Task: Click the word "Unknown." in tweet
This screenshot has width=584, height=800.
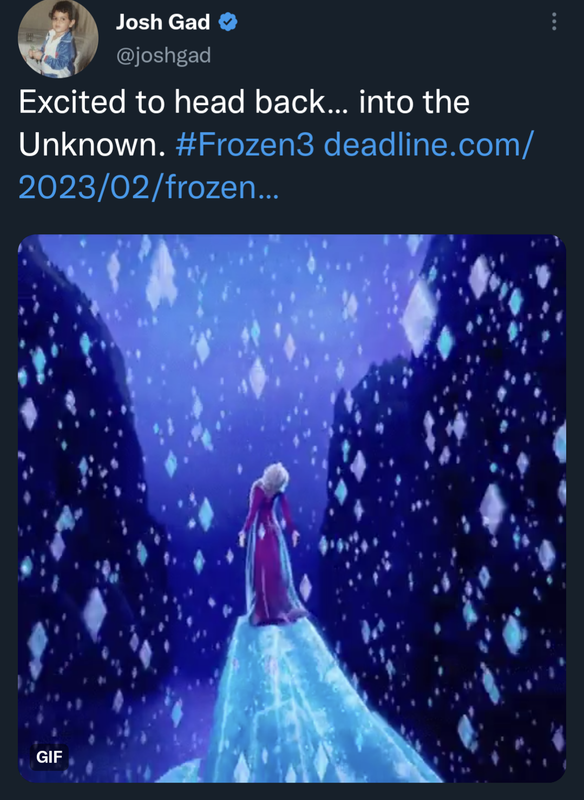Action: pyautogui.click(x=92, y=144)
